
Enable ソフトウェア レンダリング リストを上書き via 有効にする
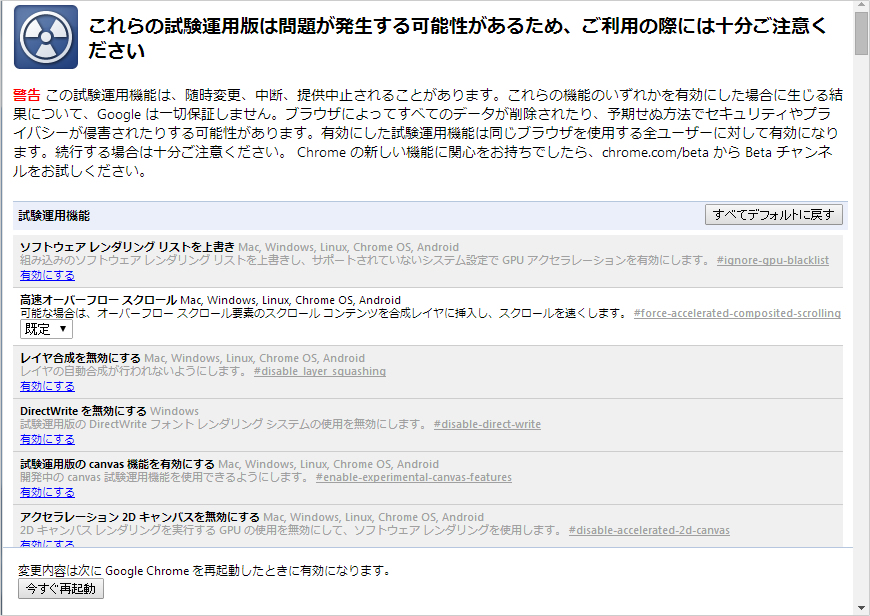point(47,275)
